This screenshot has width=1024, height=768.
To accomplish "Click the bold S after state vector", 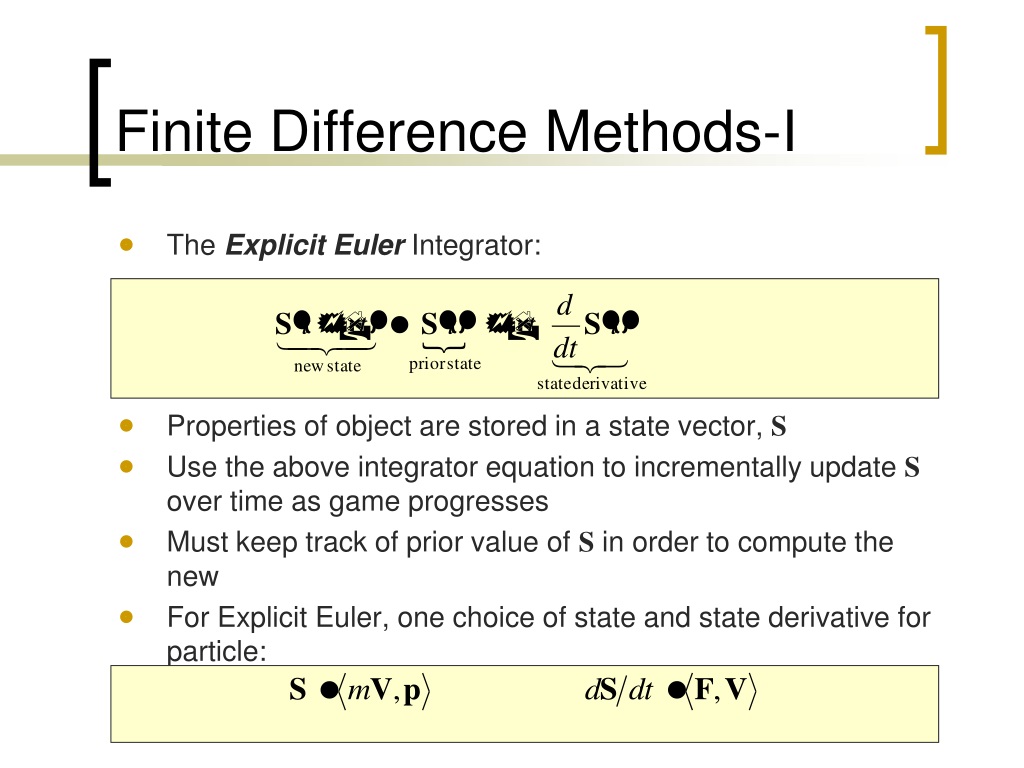I will click(x=778, y=426).
